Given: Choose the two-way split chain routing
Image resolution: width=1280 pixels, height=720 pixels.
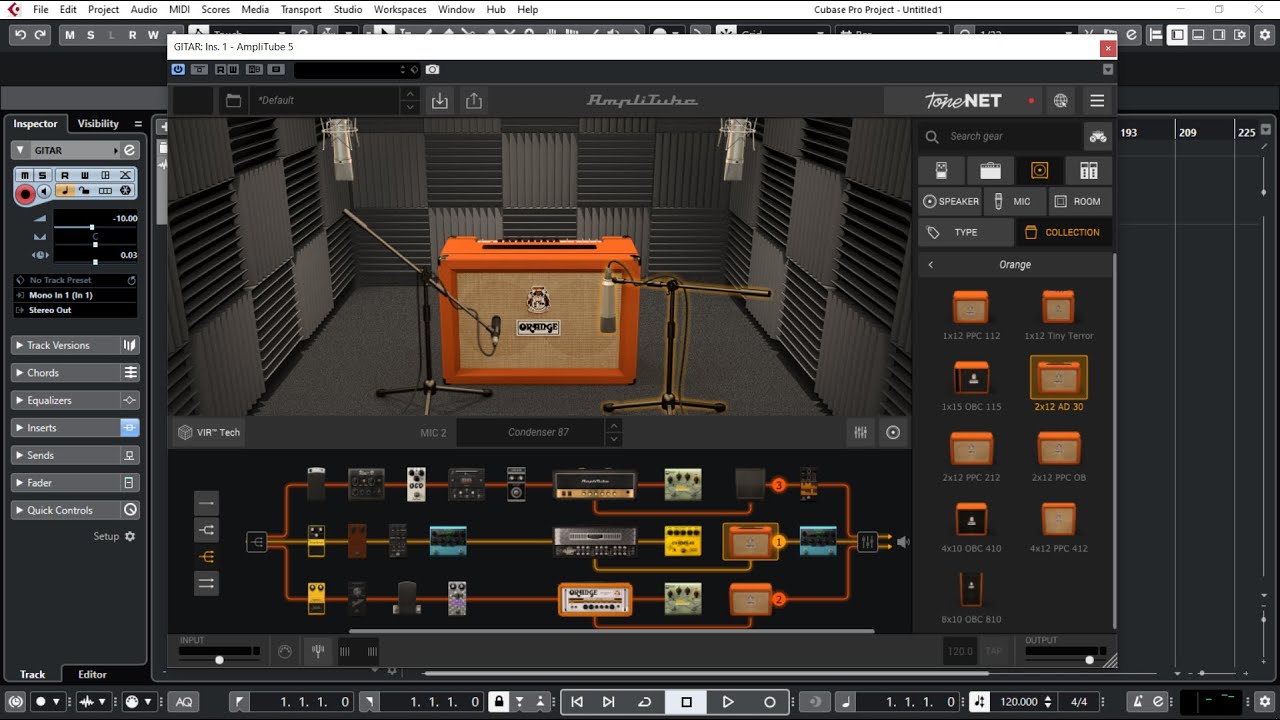Looking at the screenshot, I should [207, 529].
